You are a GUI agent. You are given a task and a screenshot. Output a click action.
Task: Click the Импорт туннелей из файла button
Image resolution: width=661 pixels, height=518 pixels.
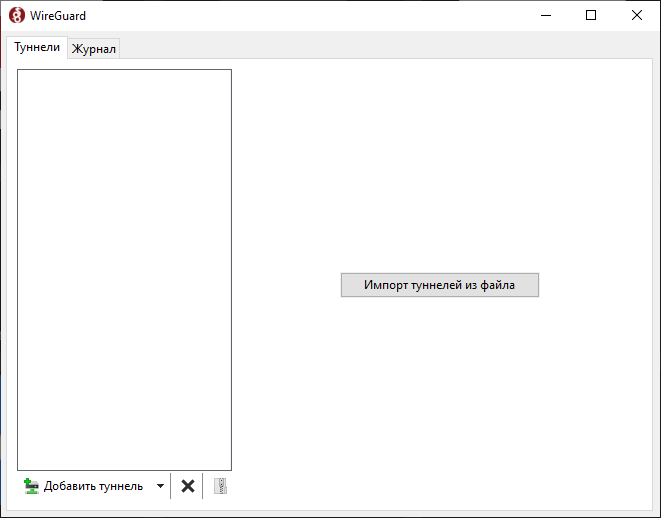pos(439,285)
